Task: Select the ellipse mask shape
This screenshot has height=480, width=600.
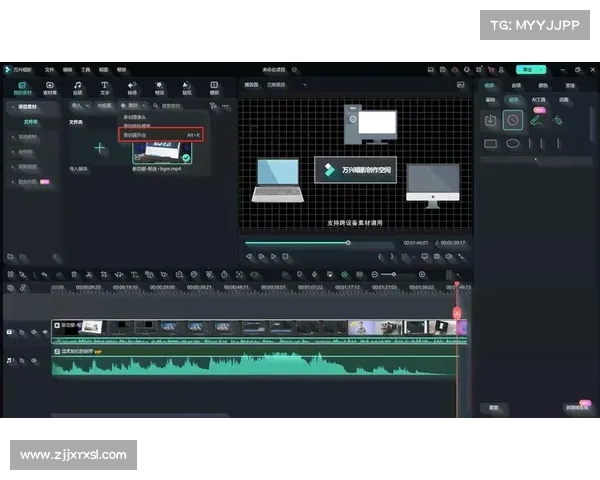Action: pos(512,143)
